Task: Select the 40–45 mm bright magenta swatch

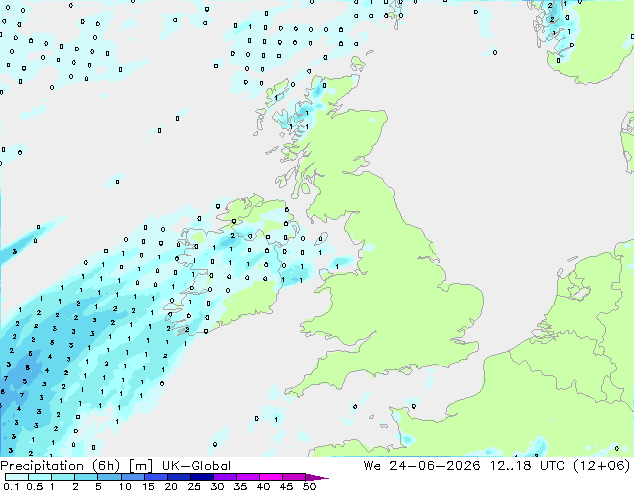Action: pos(271,477)
